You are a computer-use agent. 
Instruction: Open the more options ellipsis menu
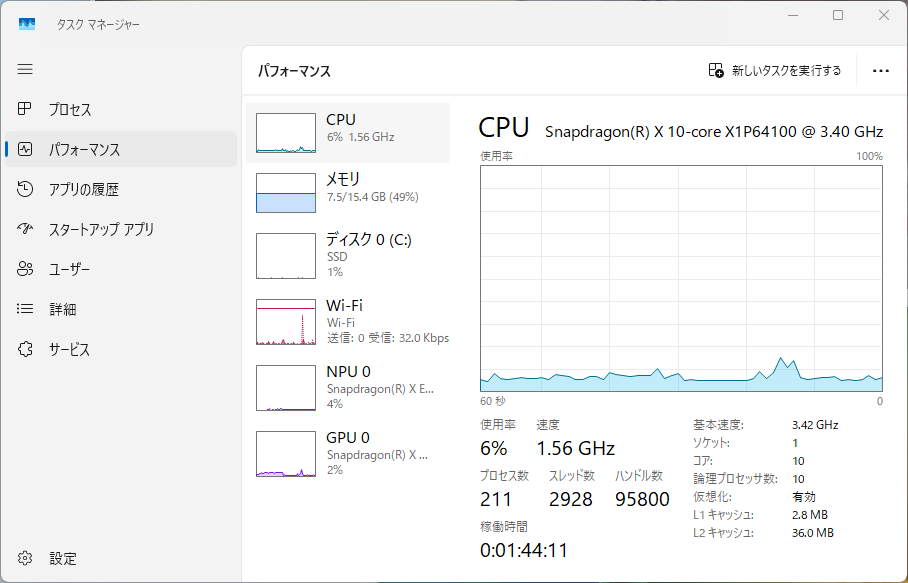click(881, 71)
